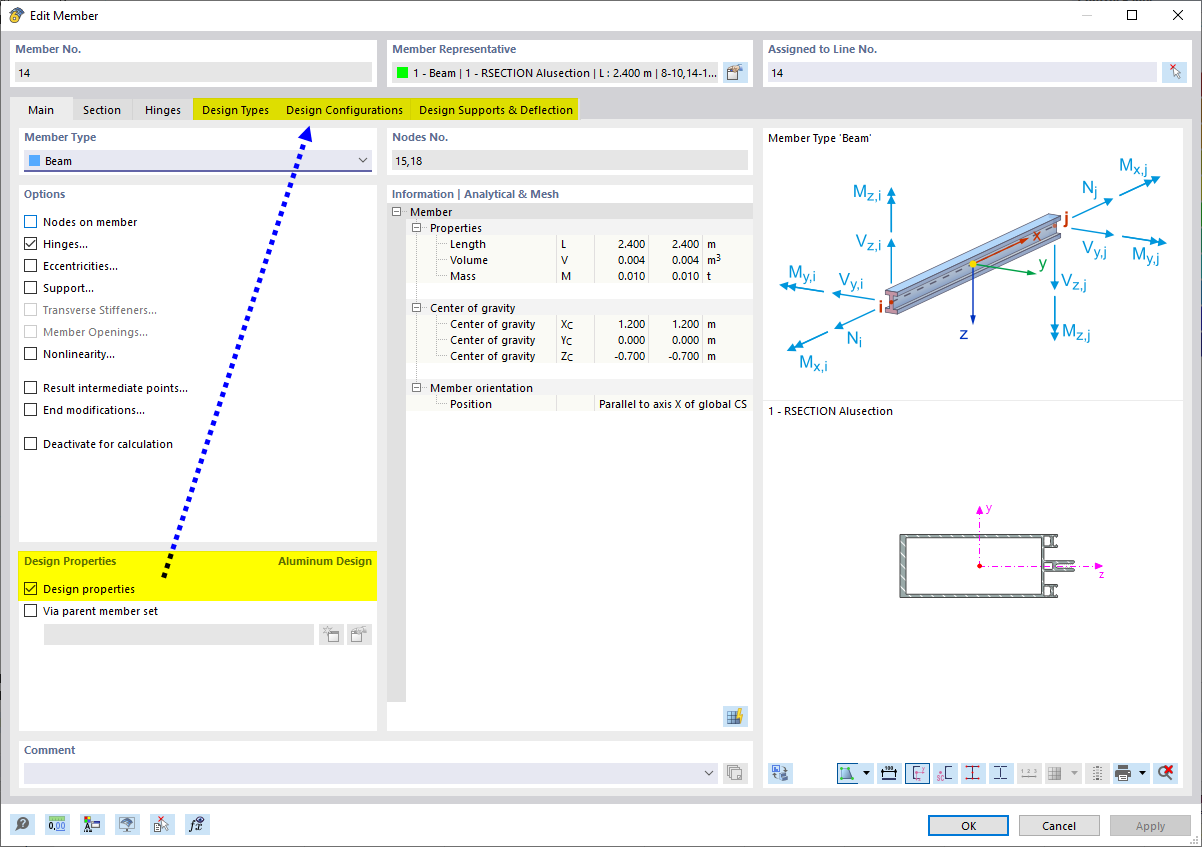Check Via parent member set
The height and width of the screenshot is (847, 1202).
(31, 610)
